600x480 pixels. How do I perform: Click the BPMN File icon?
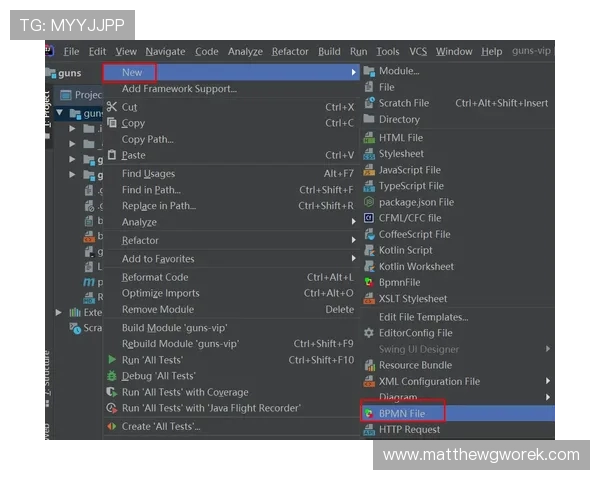coord(369,413)
